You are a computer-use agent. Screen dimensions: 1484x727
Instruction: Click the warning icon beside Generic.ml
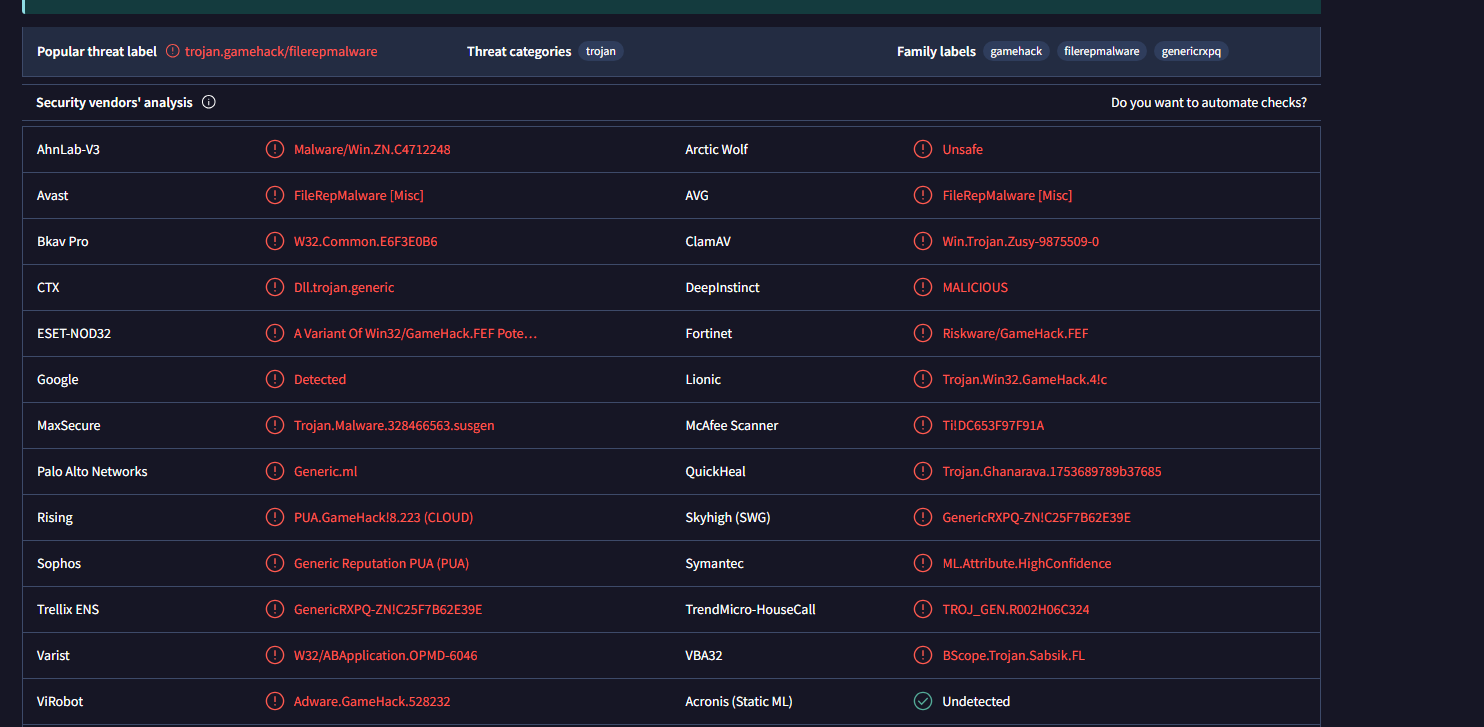274,471
